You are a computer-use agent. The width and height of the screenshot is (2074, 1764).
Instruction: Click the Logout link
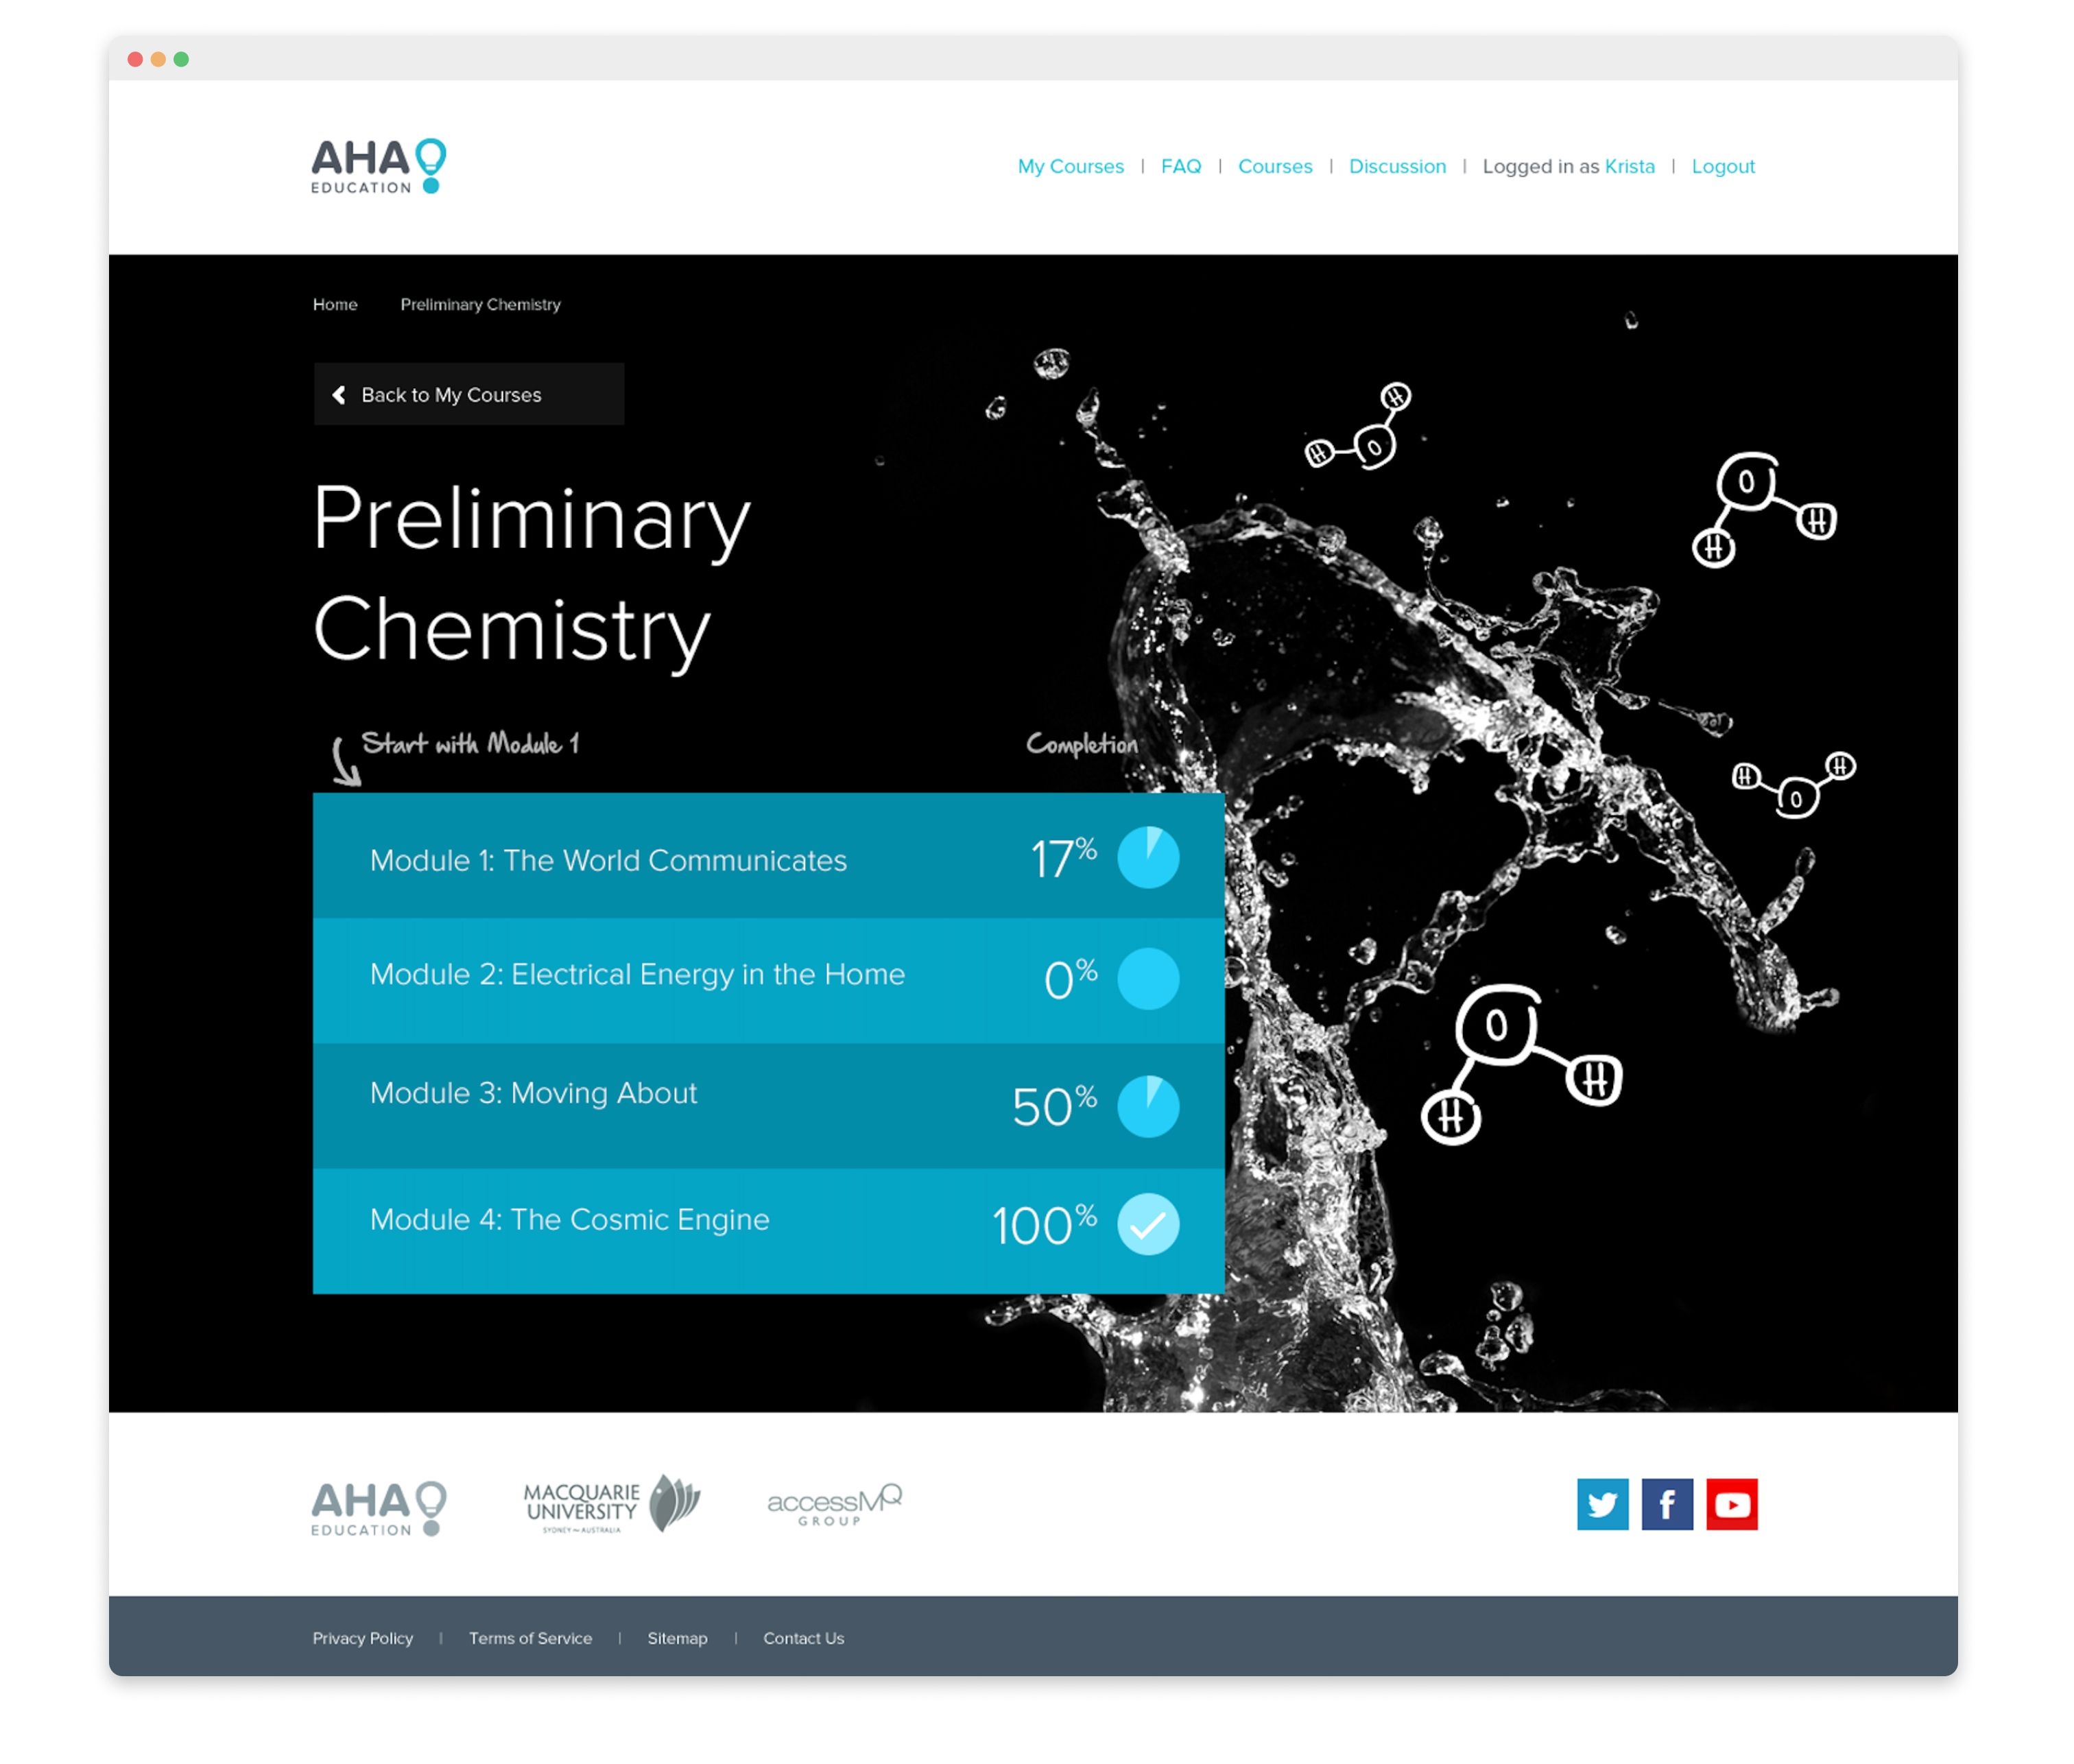tap(1722, 166)
